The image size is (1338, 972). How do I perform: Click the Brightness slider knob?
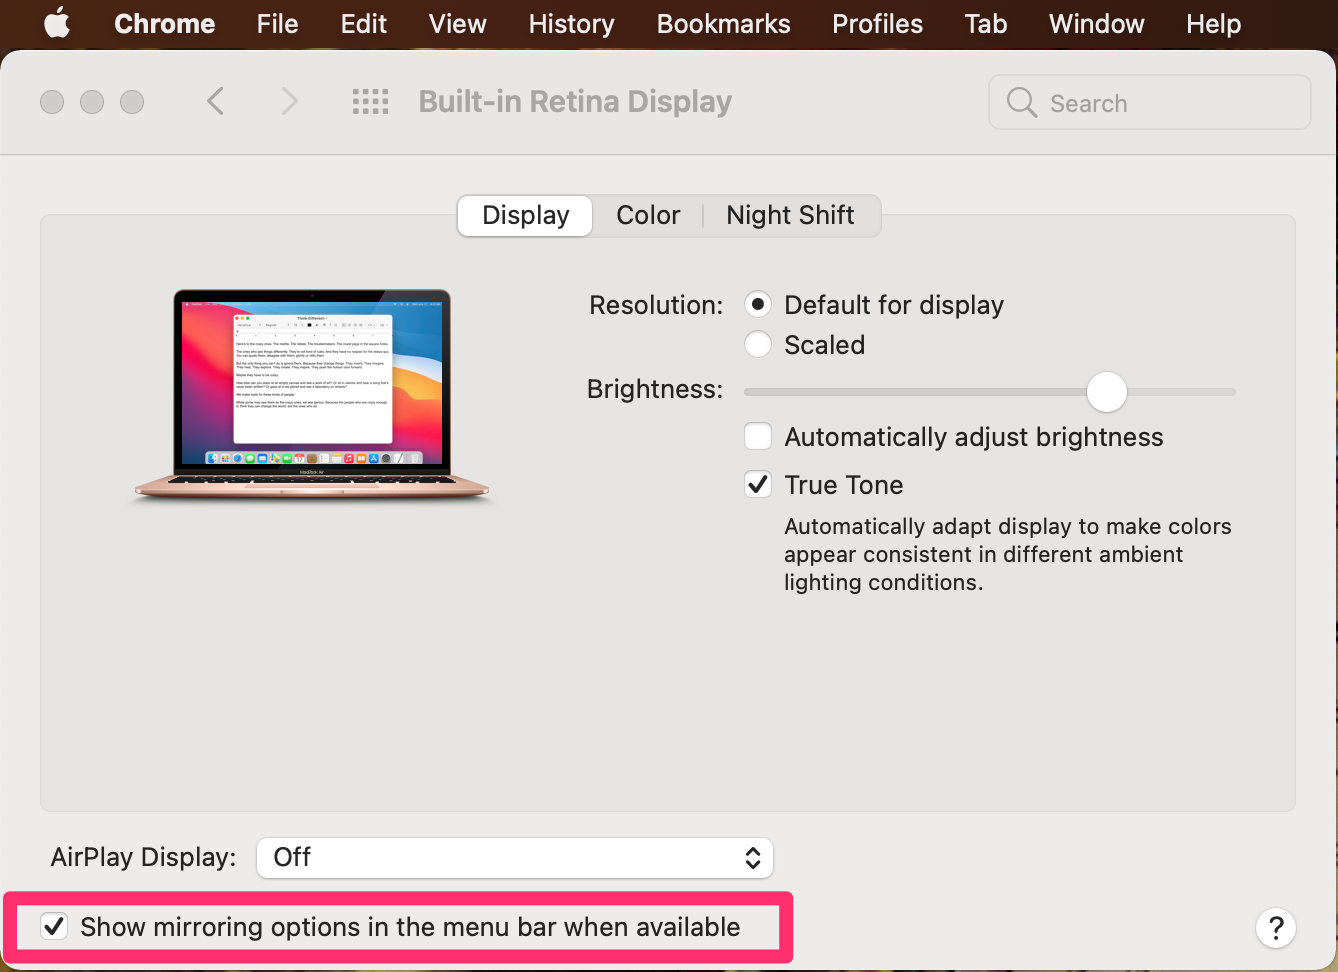pos(1106,392)
